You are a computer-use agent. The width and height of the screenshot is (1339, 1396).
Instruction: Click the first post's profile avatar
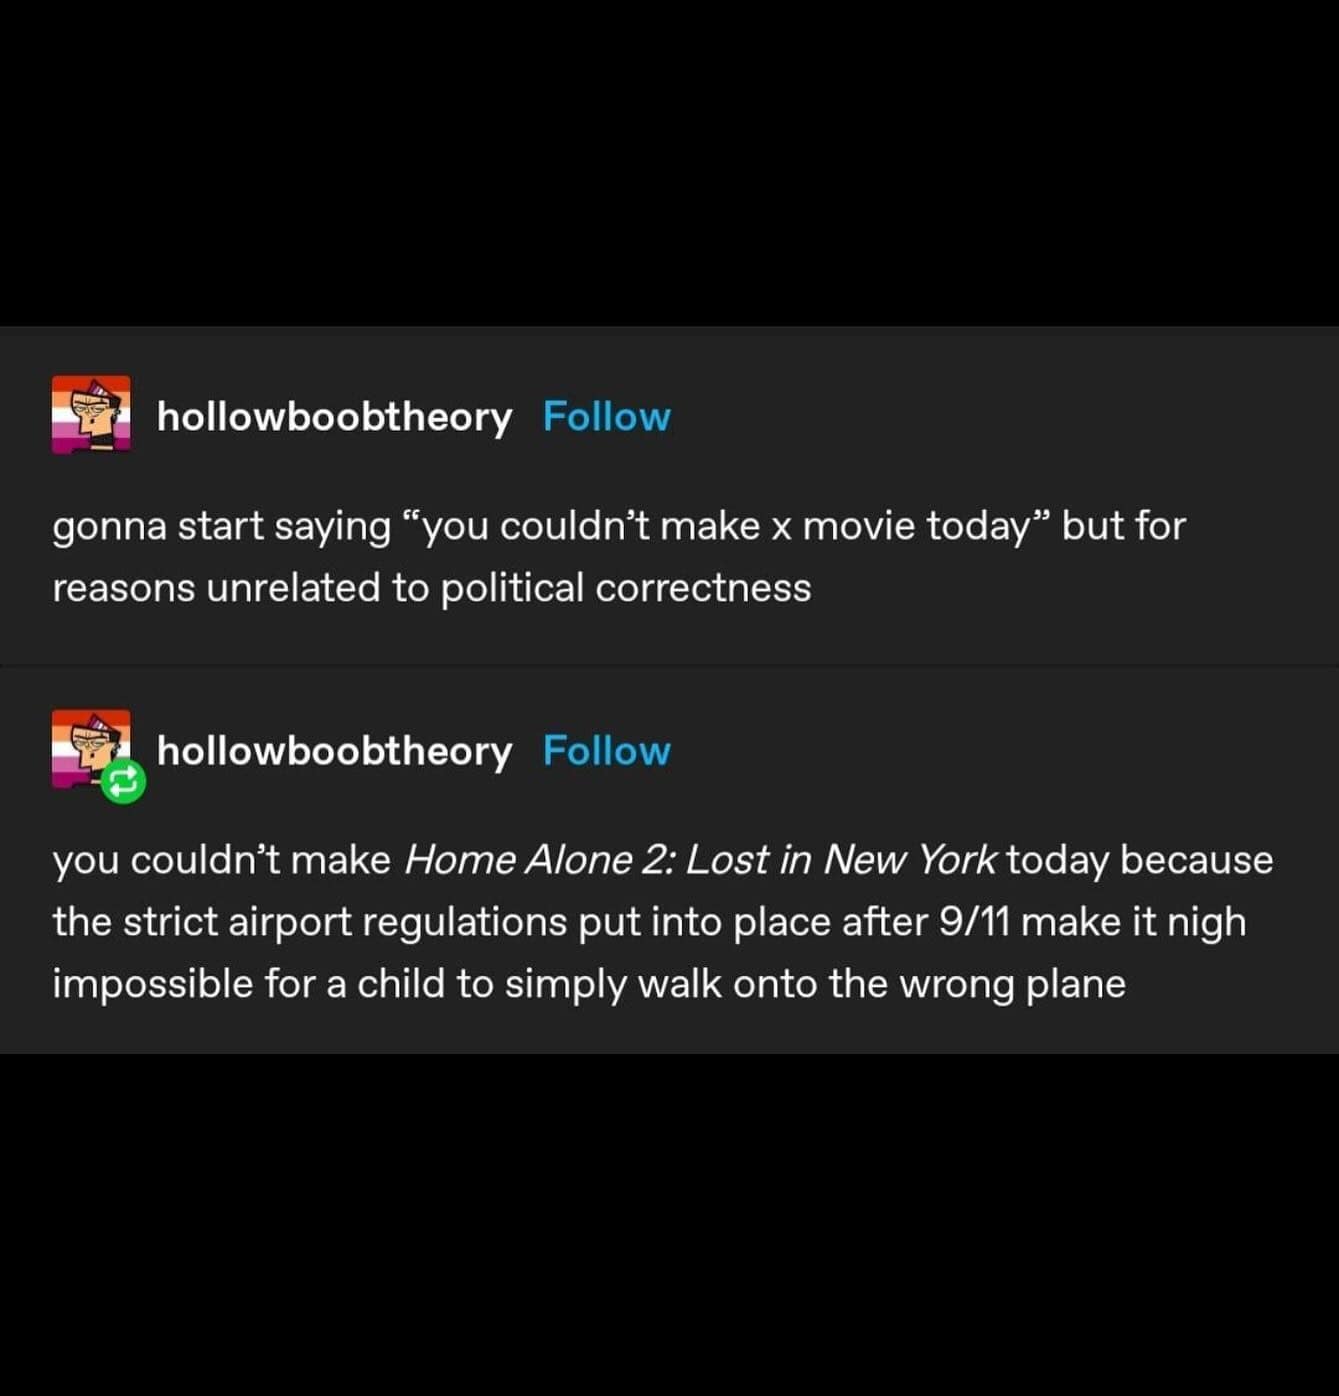91,414
